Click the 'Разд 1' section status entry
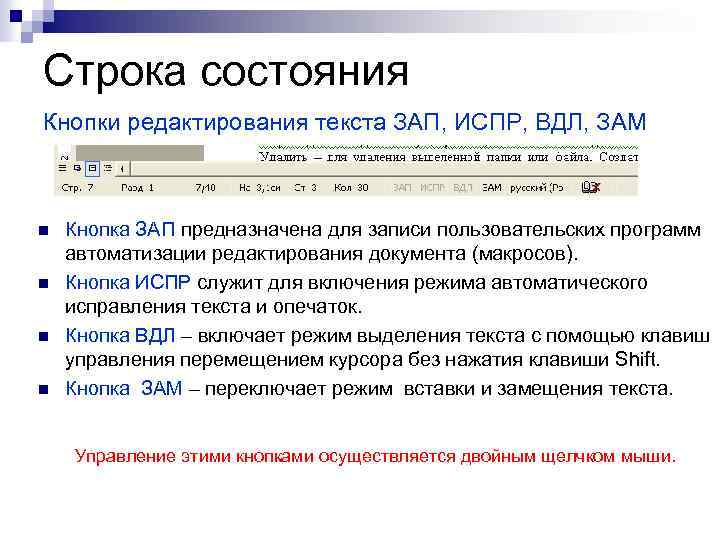The height and width of the screenshot is (540, 720). tap(137, 187)
